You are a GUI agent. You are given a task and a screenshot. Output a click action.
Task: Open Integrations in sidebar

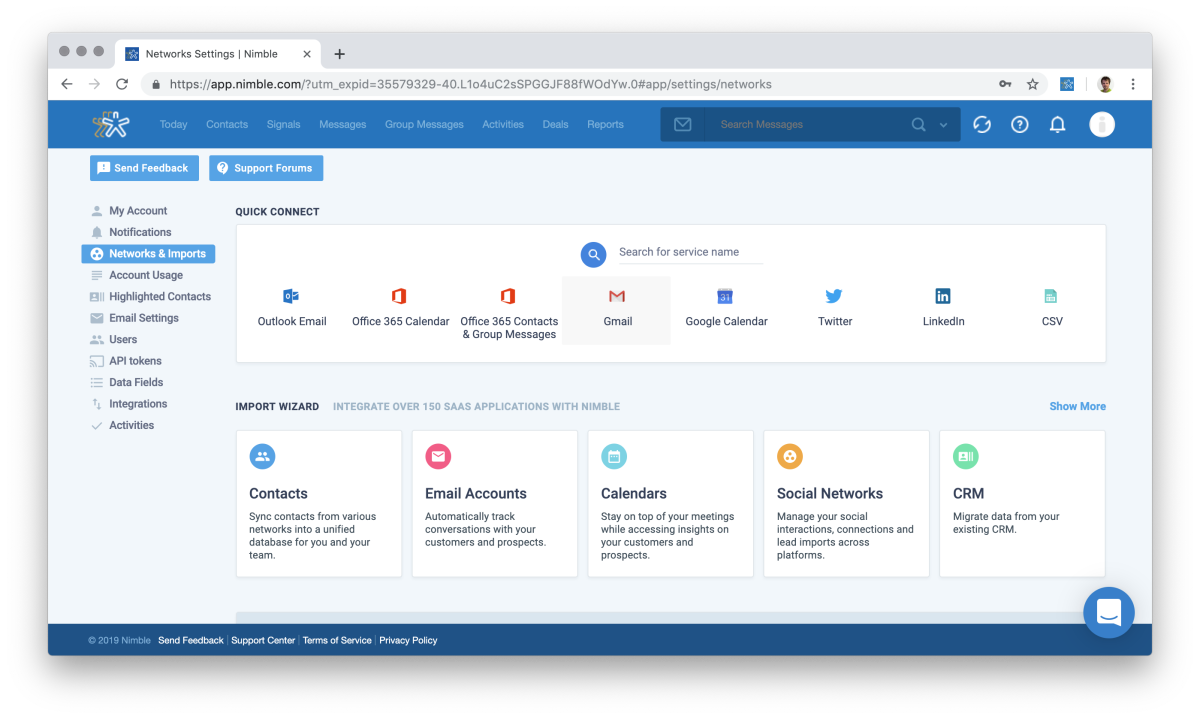[x=138, y=404]
